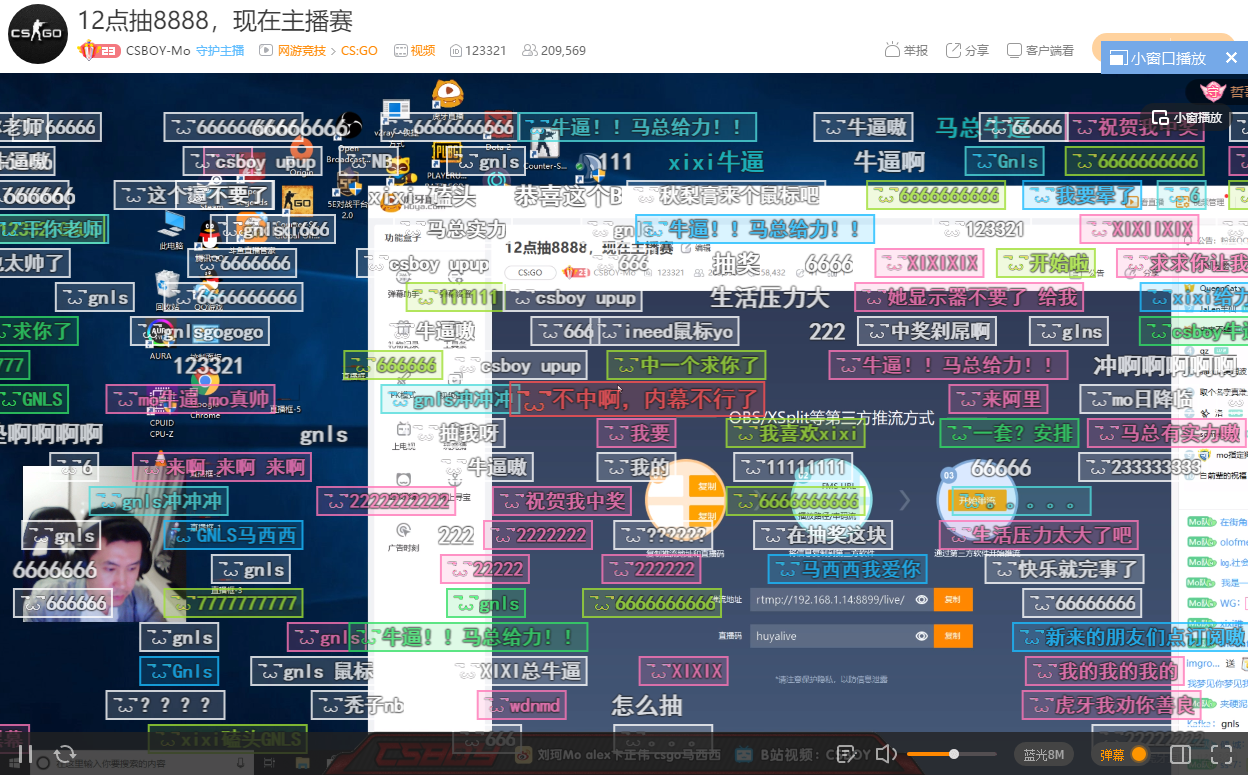The height and width of the screenshot is (775, 1248).
Task: Enable 小窗口播放 picture-in-picture playback
Action: (x=1160, y=58)
